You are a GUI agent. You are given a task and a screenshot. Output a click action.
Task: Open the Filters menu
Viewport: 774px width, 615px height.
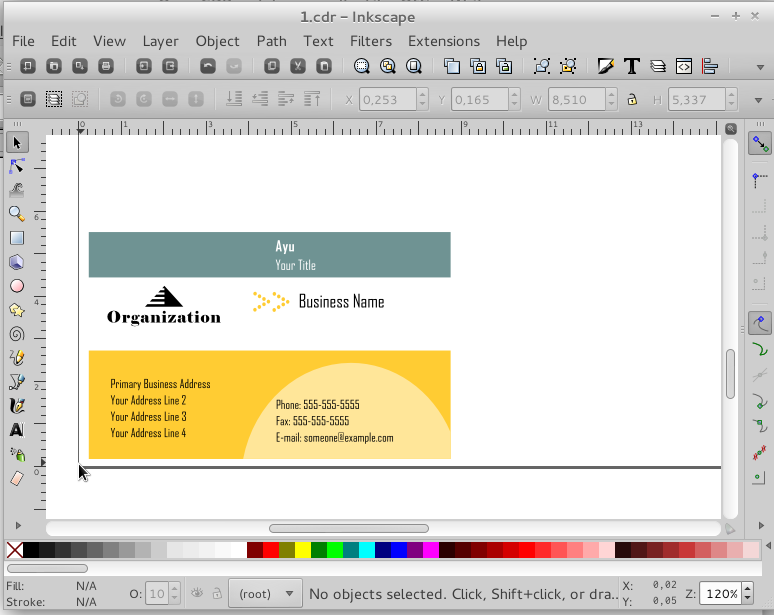tap(371, 41)
